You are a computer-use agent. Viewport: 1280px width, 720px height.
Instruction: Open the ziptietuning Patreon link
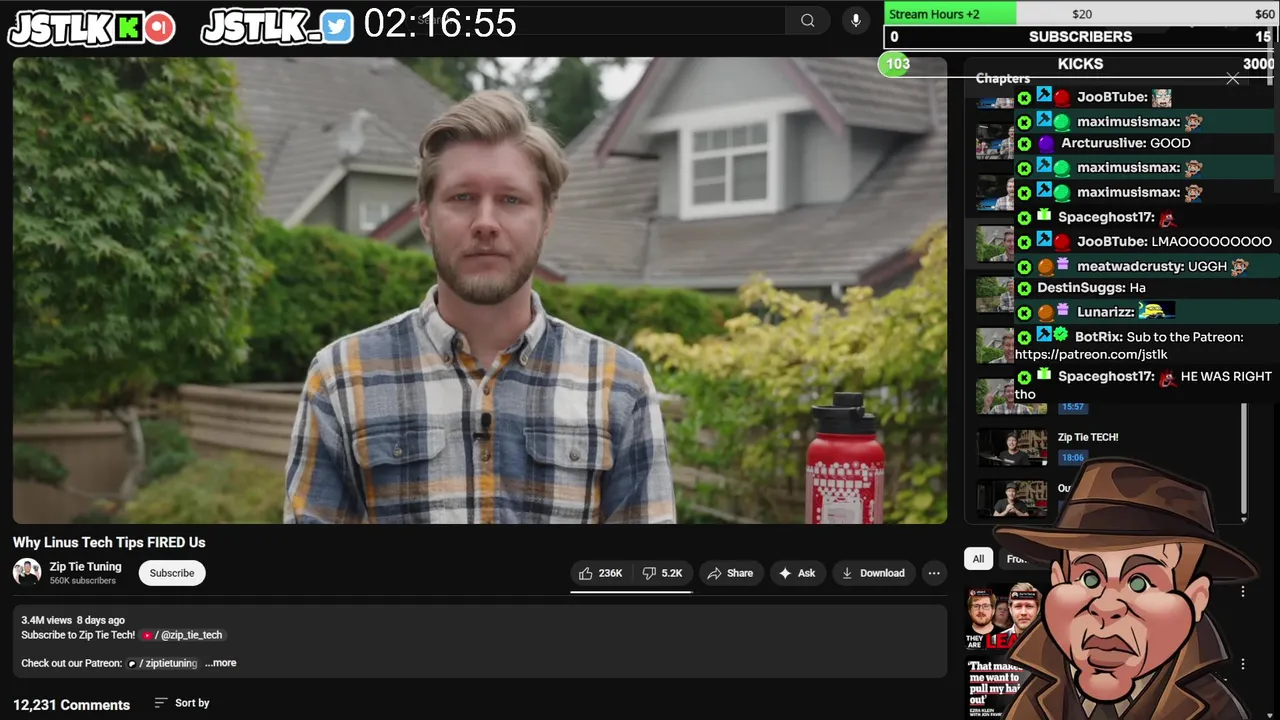(162, 663)
